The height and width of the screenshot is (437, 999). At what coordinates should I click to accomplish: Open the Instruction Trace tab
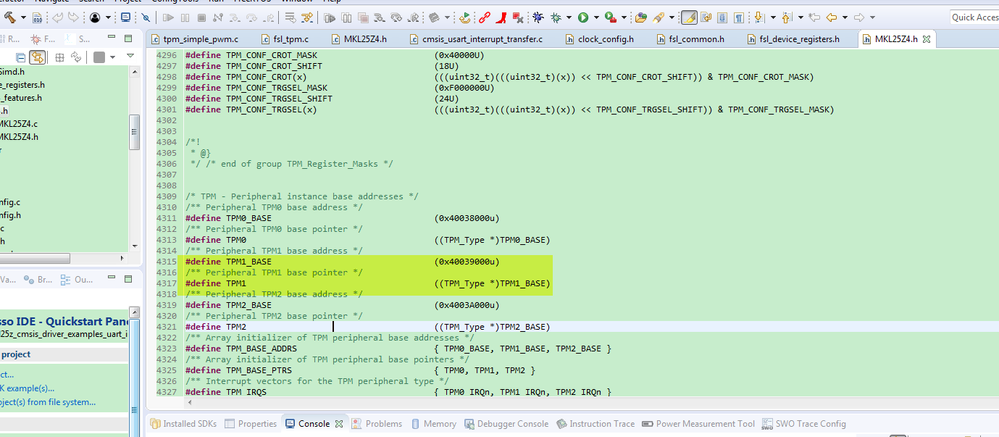(x=595, y=424)
